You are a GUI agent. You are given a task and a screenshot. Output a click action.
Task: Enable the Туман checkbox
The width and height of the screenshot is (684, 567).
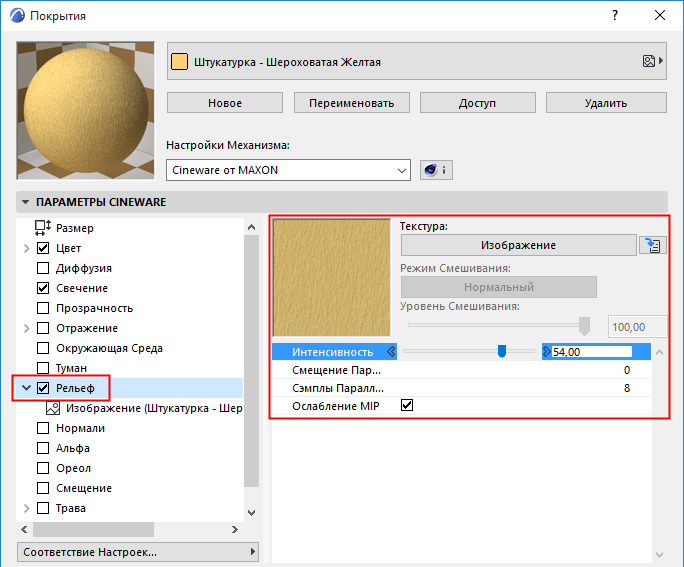pos(43,368)
